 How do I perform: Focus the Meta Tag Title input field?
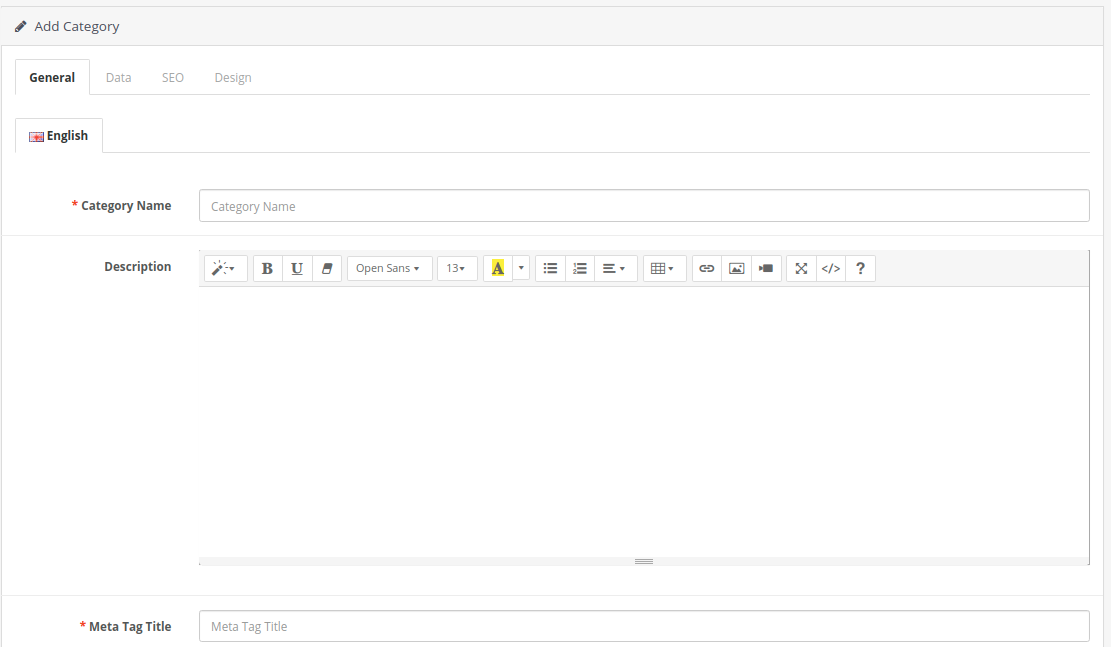coord(644,626)
